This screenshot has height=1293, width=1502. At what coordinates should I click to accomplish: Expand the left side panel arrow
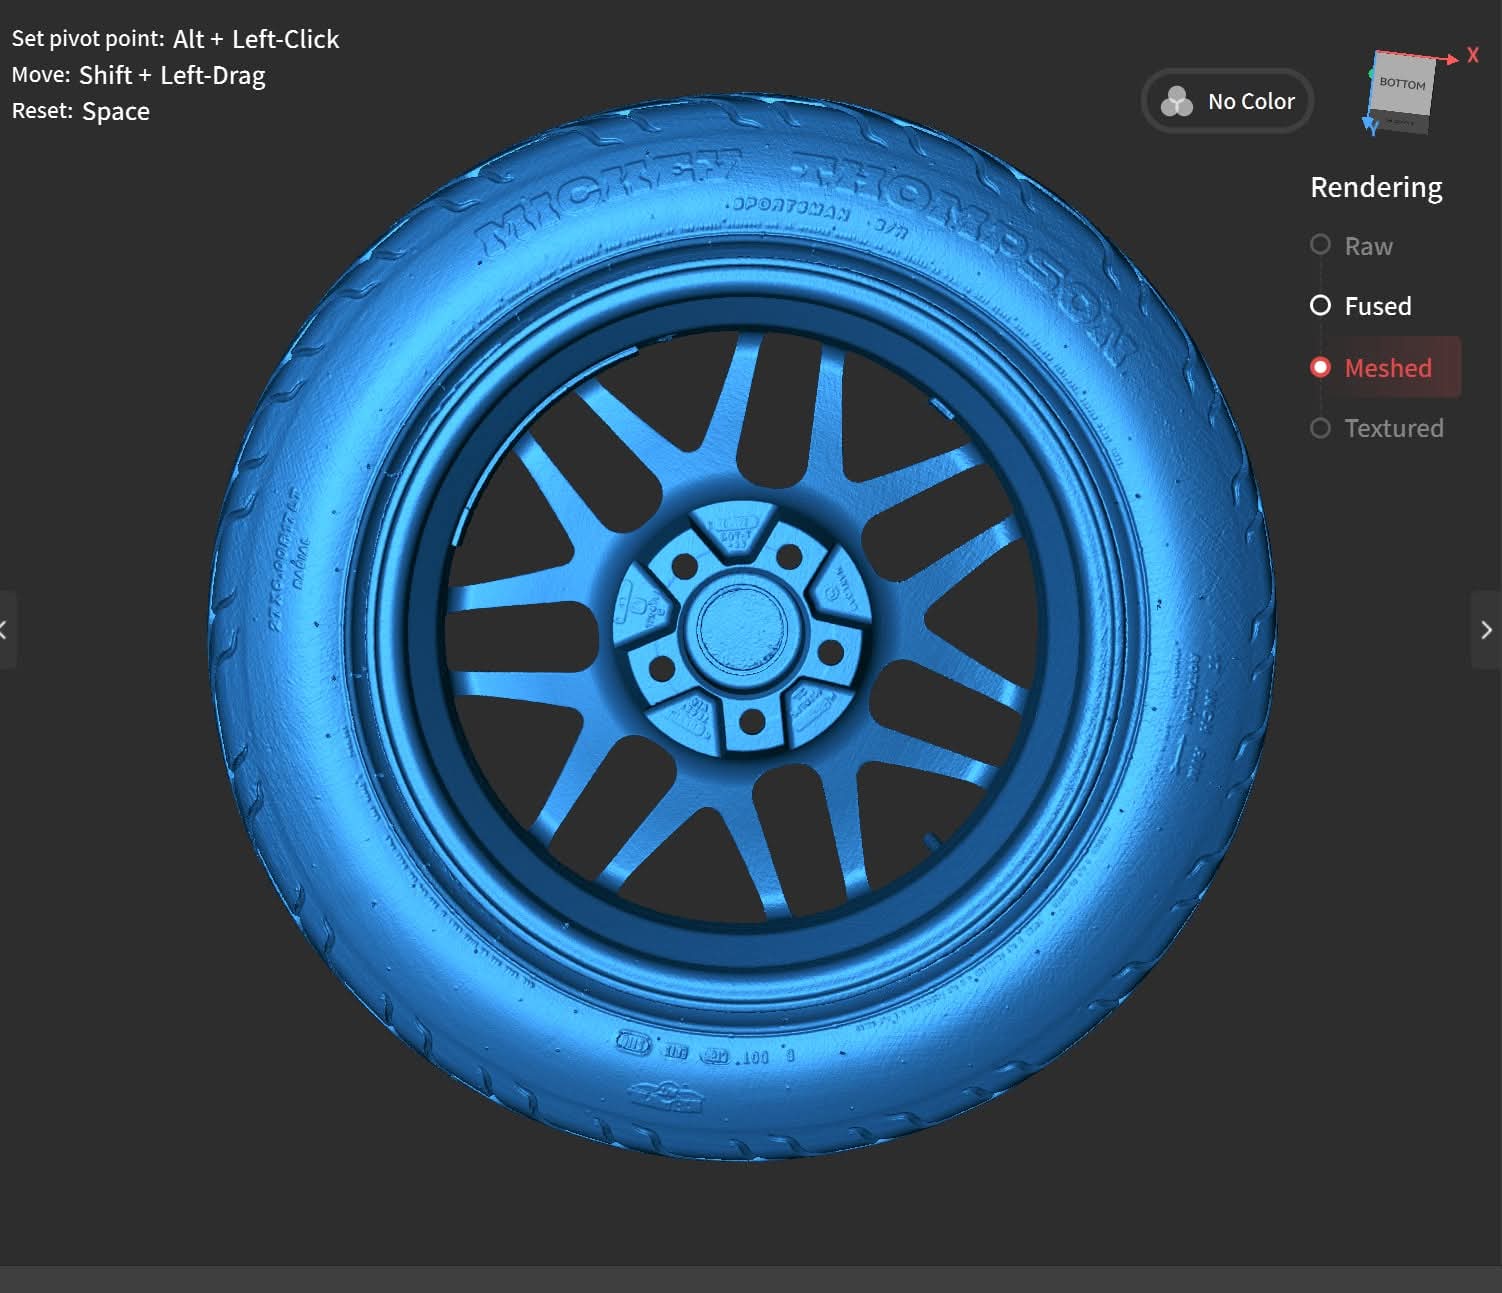[x=5, y=630]
